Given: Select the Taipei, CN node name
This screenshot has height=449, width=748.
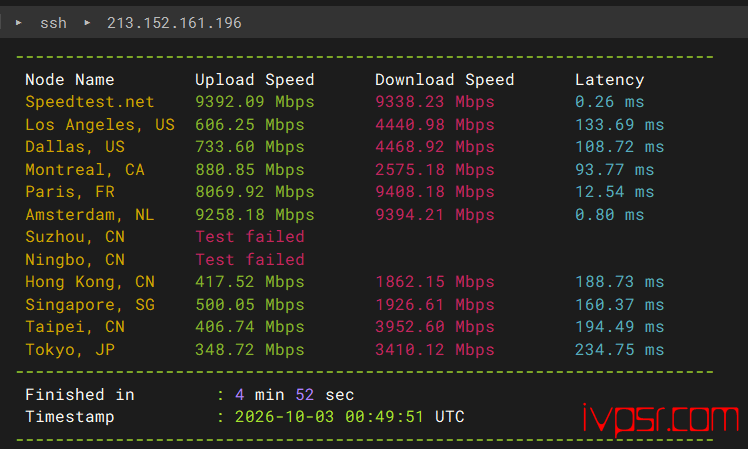Looking at the screenshot, I should tap(75, 327).
